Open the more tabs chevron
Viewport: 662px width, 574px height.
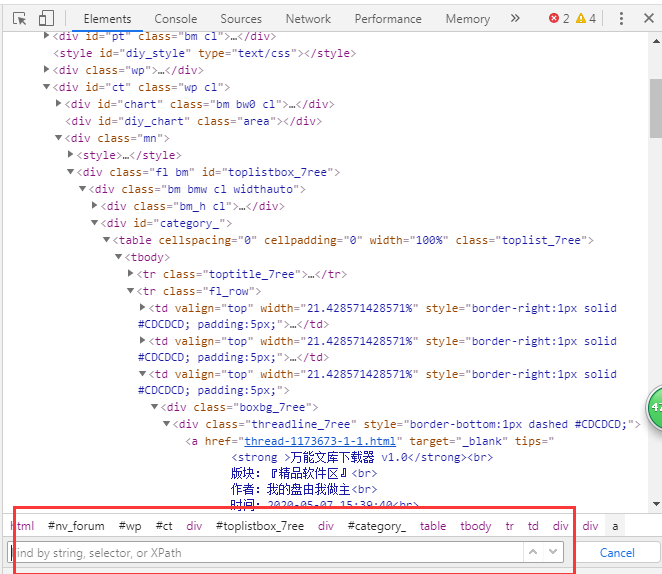coord(515,18)
